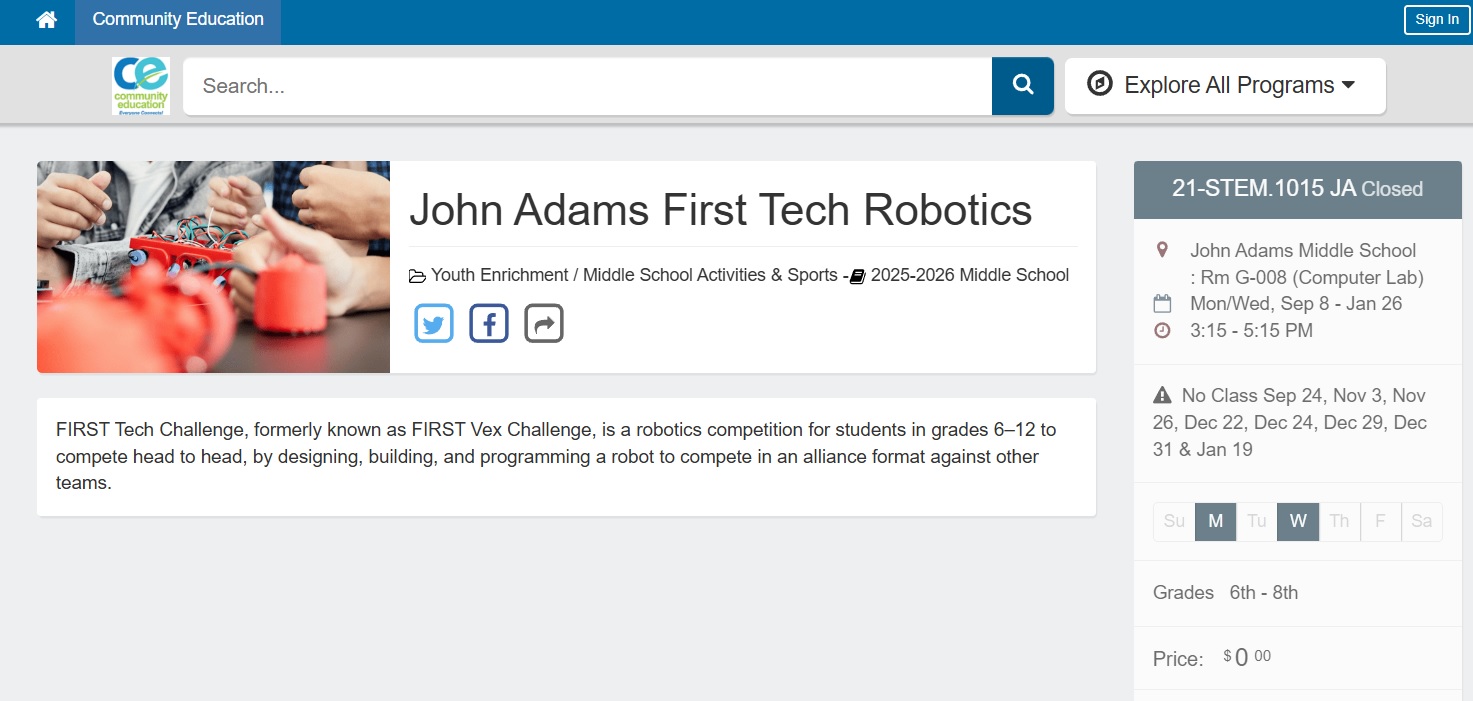Click the location pin icon in the sidebar

1162,250
